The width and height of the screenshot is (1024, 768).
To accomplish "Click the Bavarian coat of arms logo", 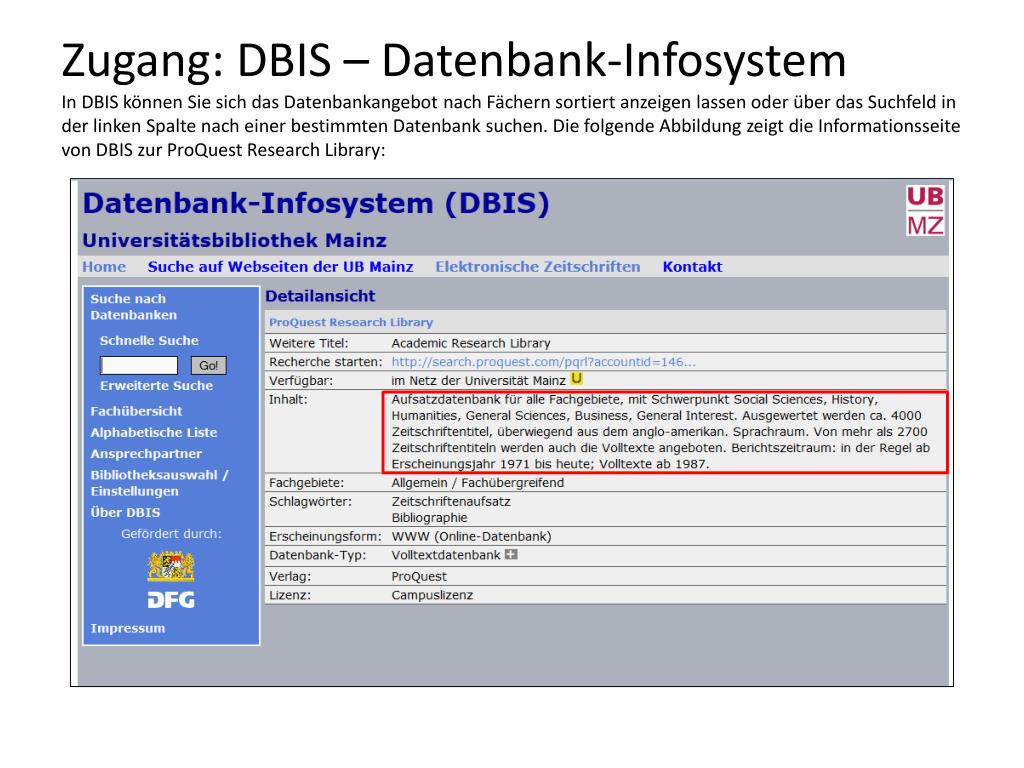I will click(x=171, y=566).
